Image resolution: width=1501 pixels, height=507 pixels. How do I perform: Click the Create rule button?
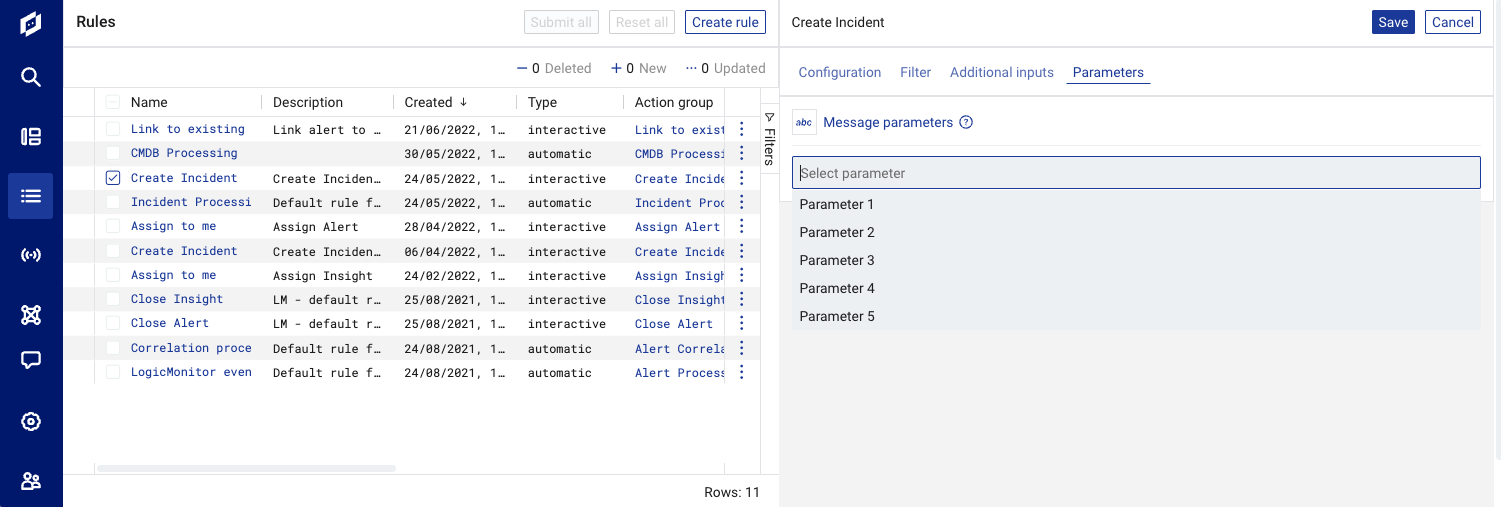725,22
